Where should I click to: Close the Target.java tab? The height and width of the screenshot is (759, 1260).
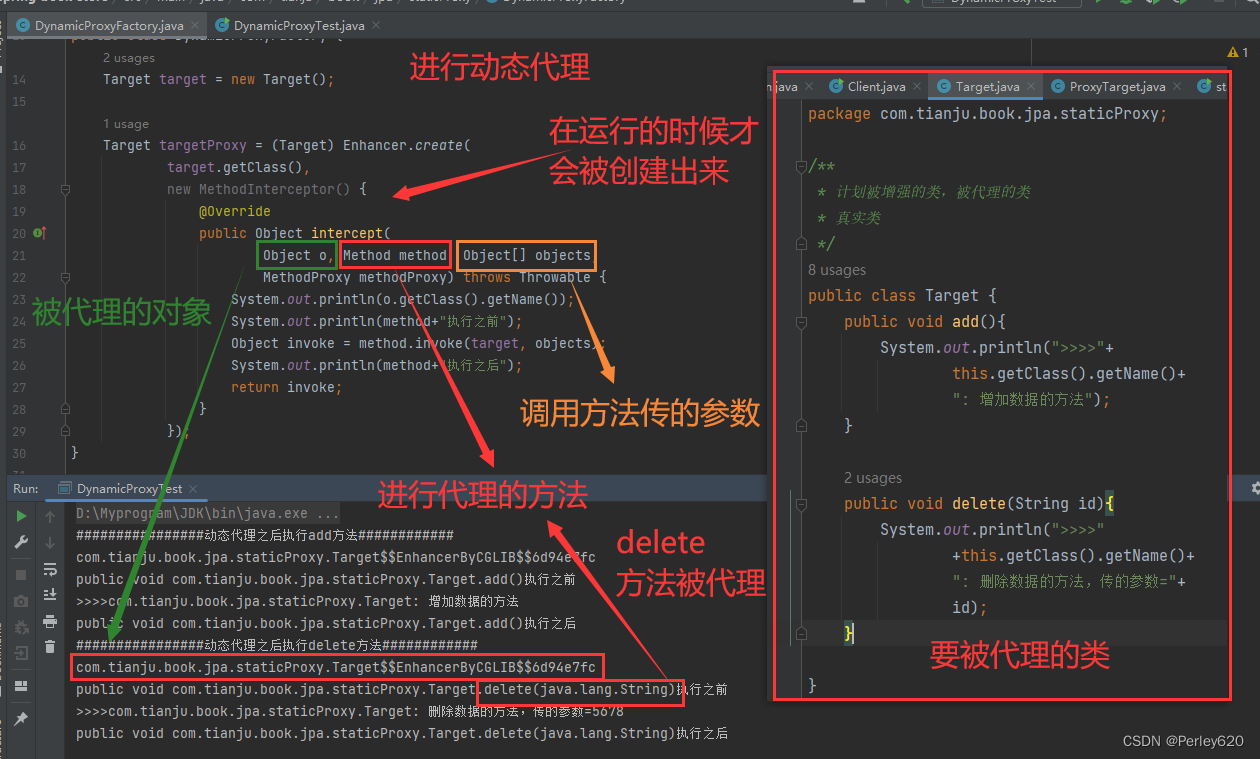pos(1032,87)
